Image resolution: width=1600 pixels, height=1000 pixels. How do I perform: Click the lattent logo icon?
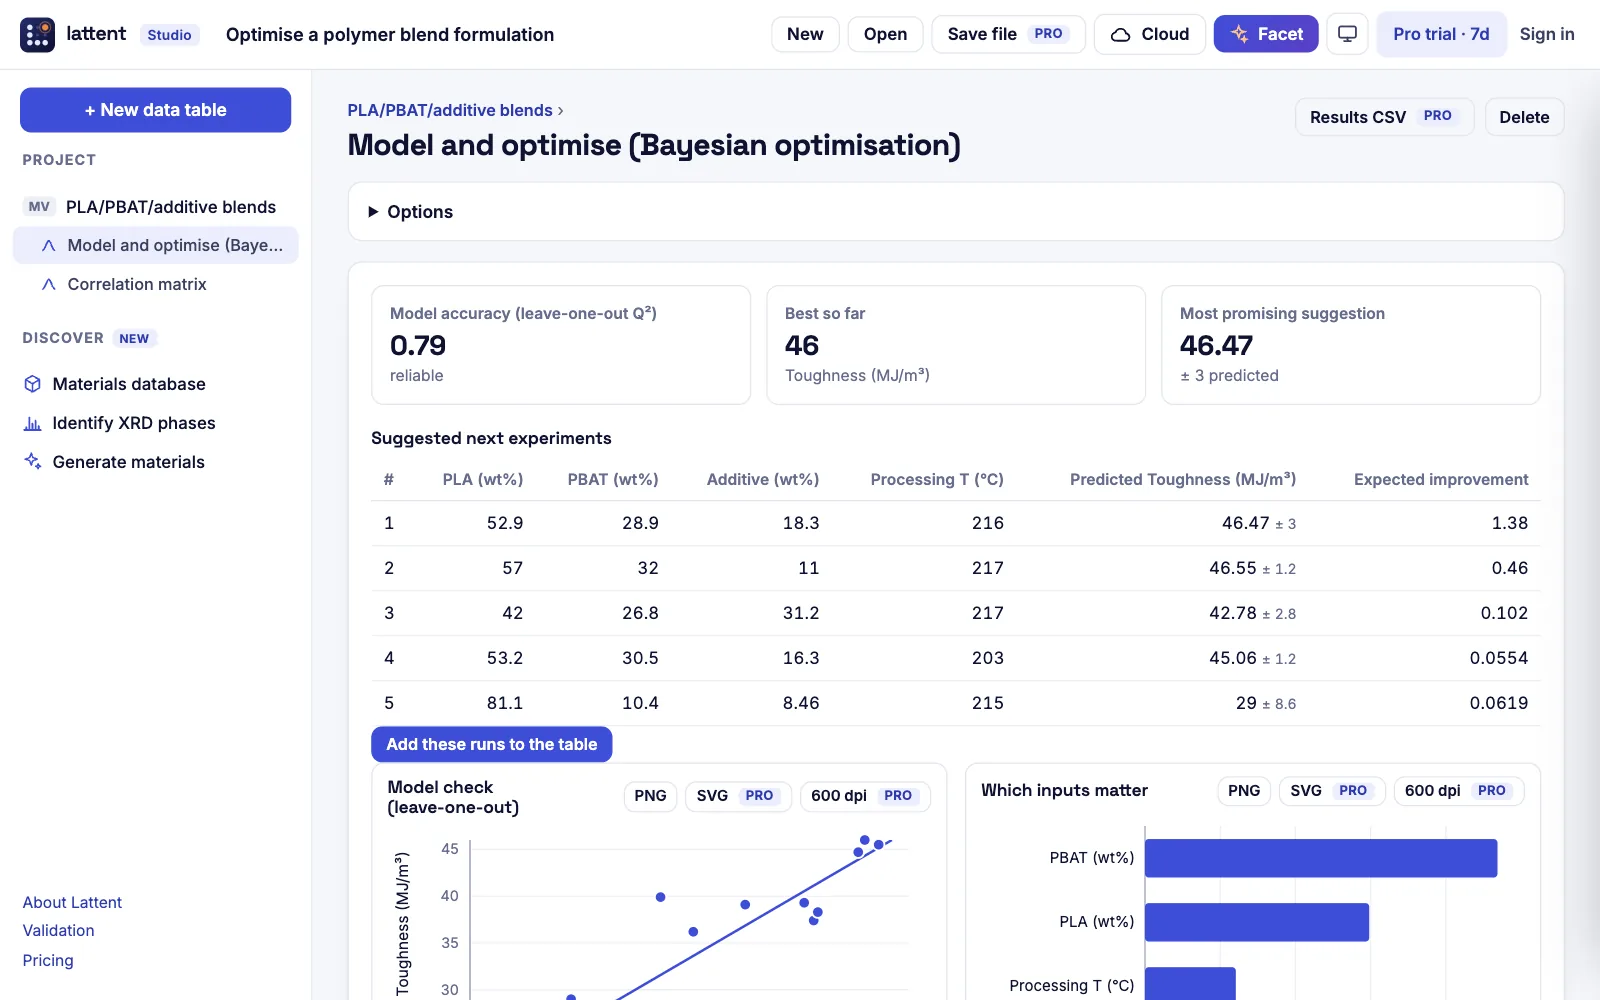click(x=38, y=34)
